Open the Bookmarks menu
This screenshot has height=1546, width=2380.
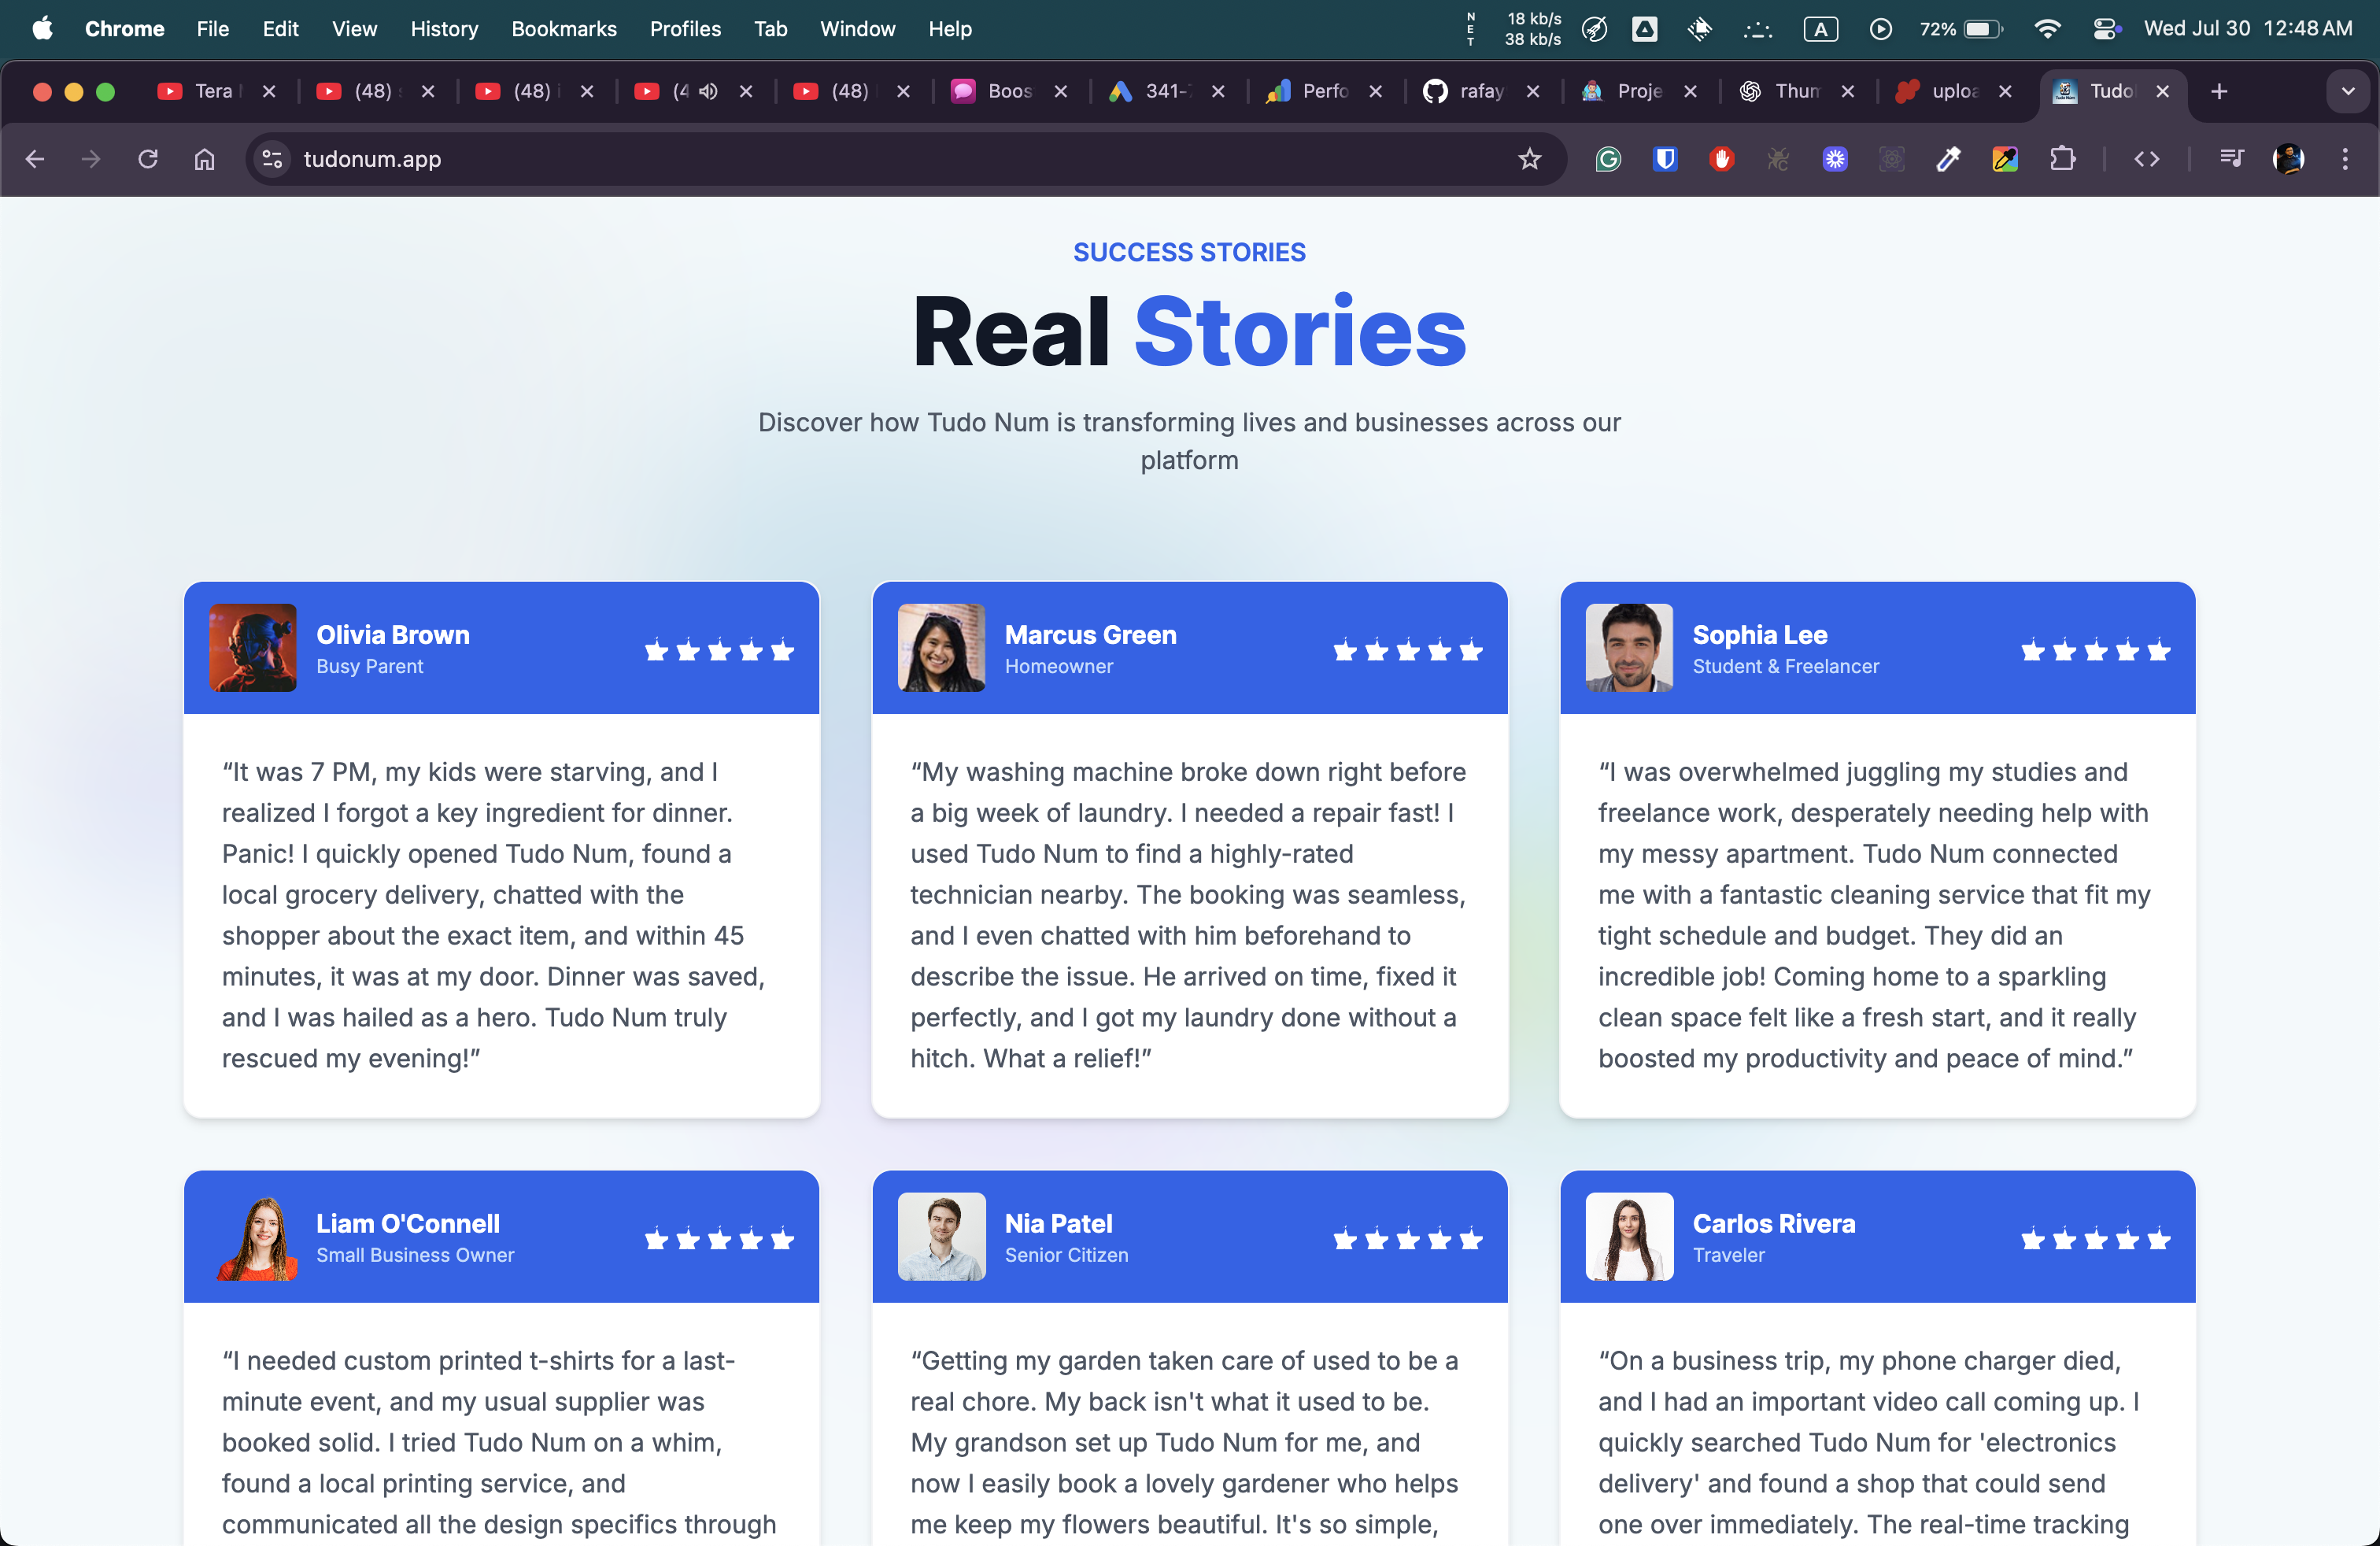point(564,29)
